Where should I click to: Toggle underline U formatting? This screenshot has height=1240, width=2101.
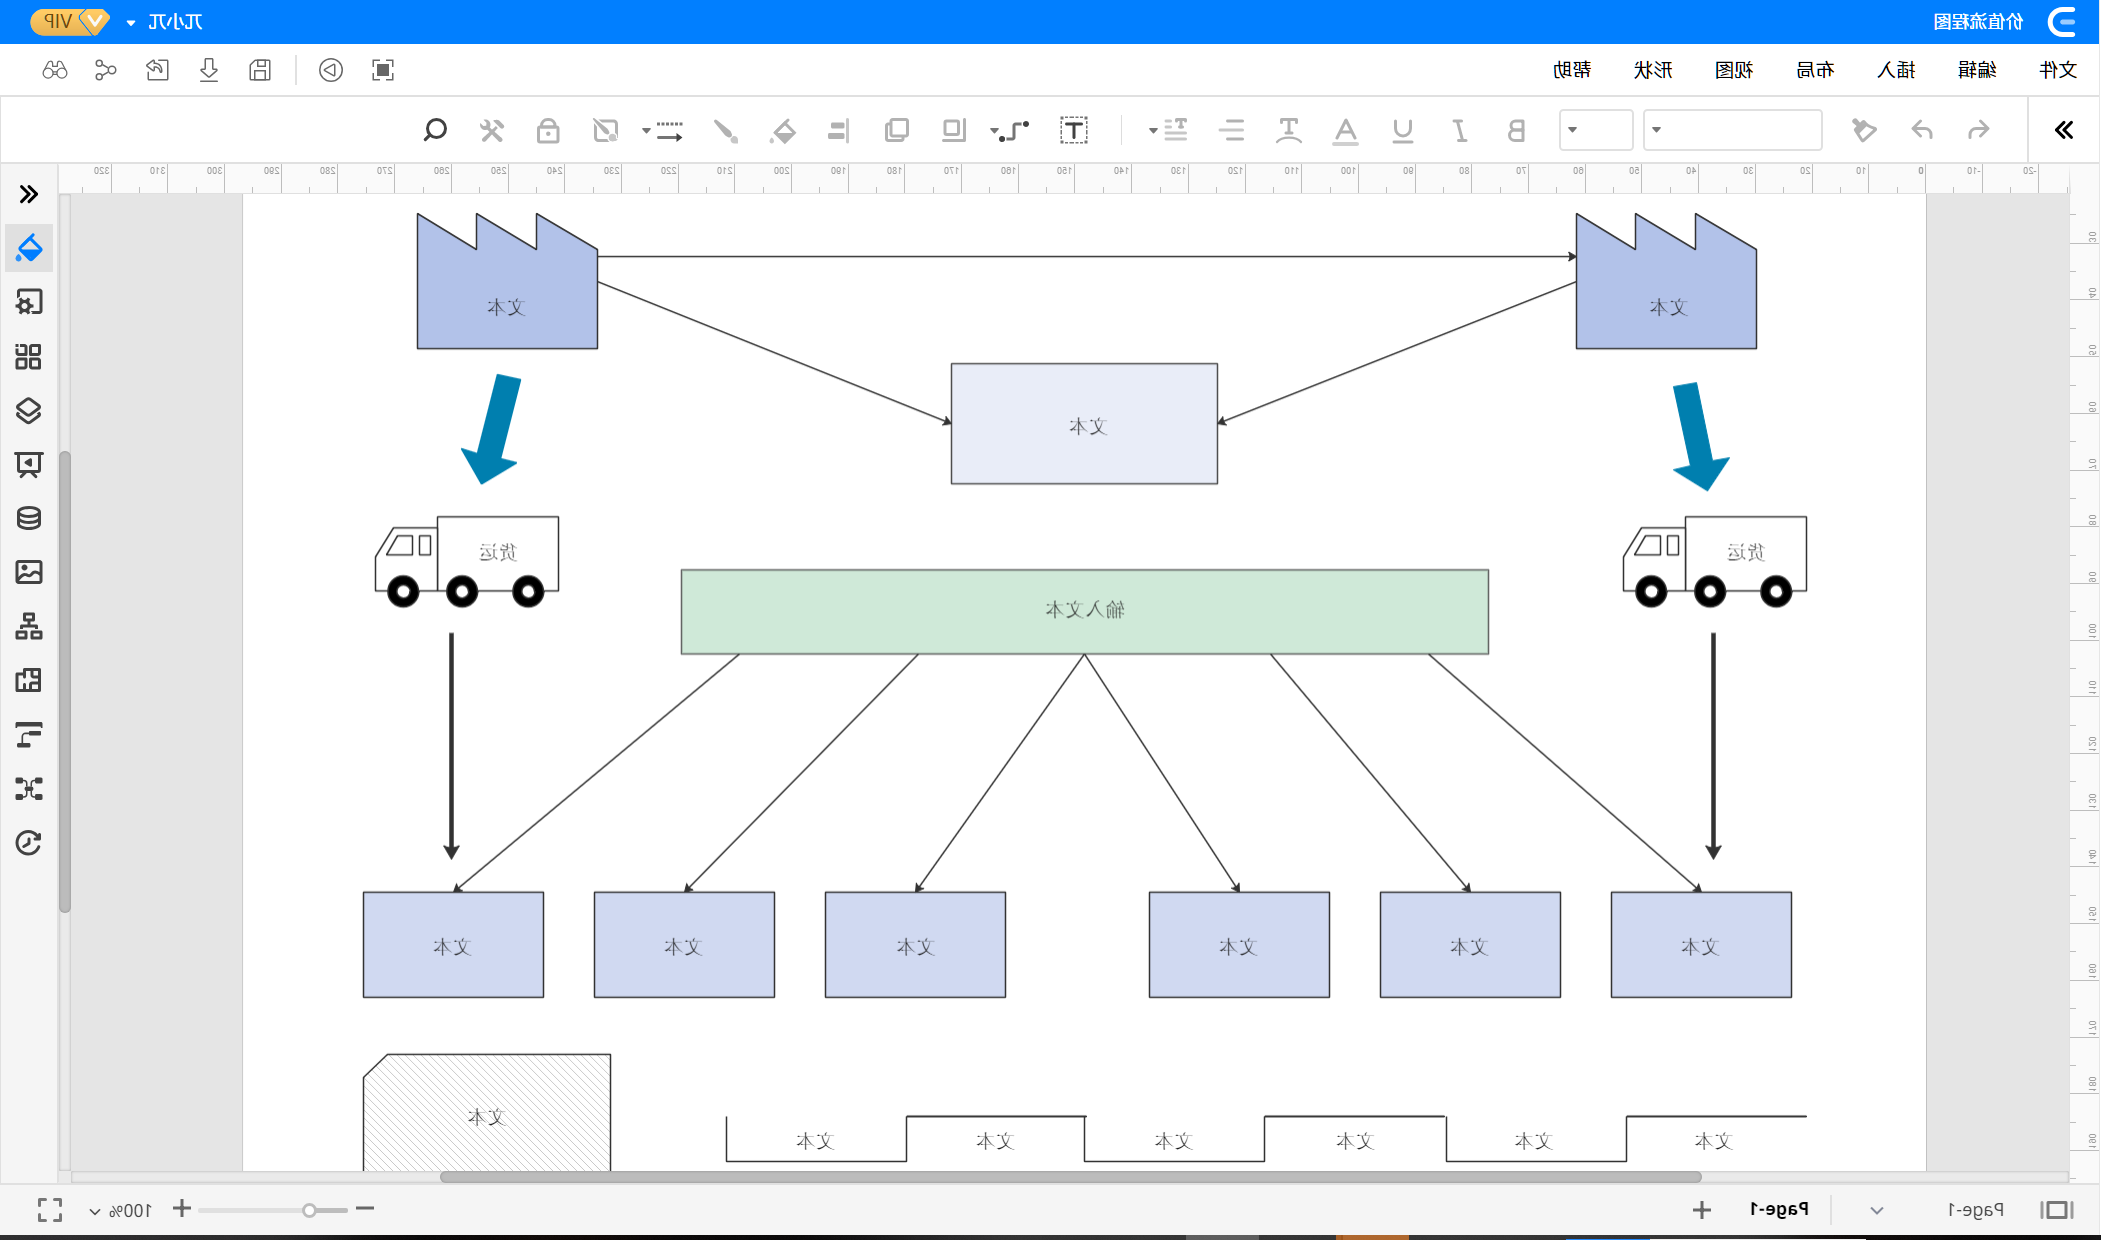click(x=1403, y=130)
